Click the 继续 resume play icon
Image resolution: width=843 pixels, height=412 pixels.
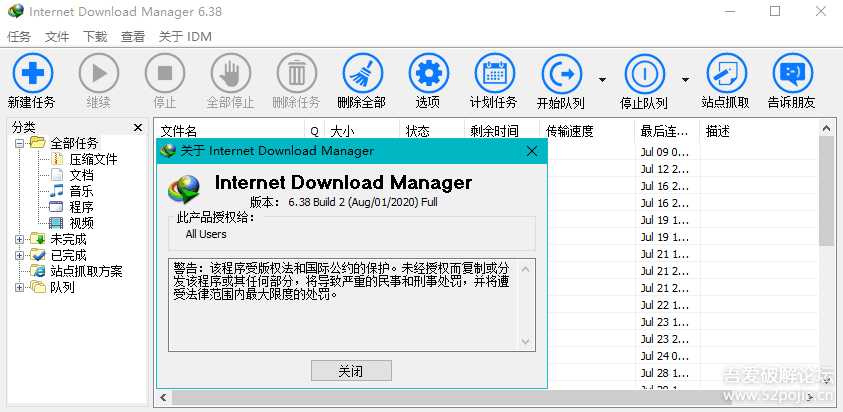point(98,73)
